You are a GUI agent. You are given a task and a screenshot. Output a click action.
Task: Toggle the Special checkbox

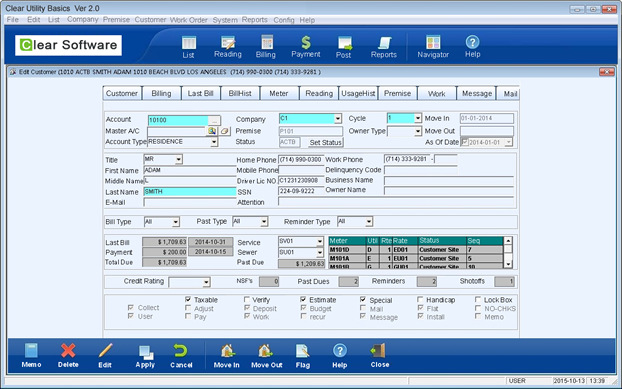pos(363,299)
